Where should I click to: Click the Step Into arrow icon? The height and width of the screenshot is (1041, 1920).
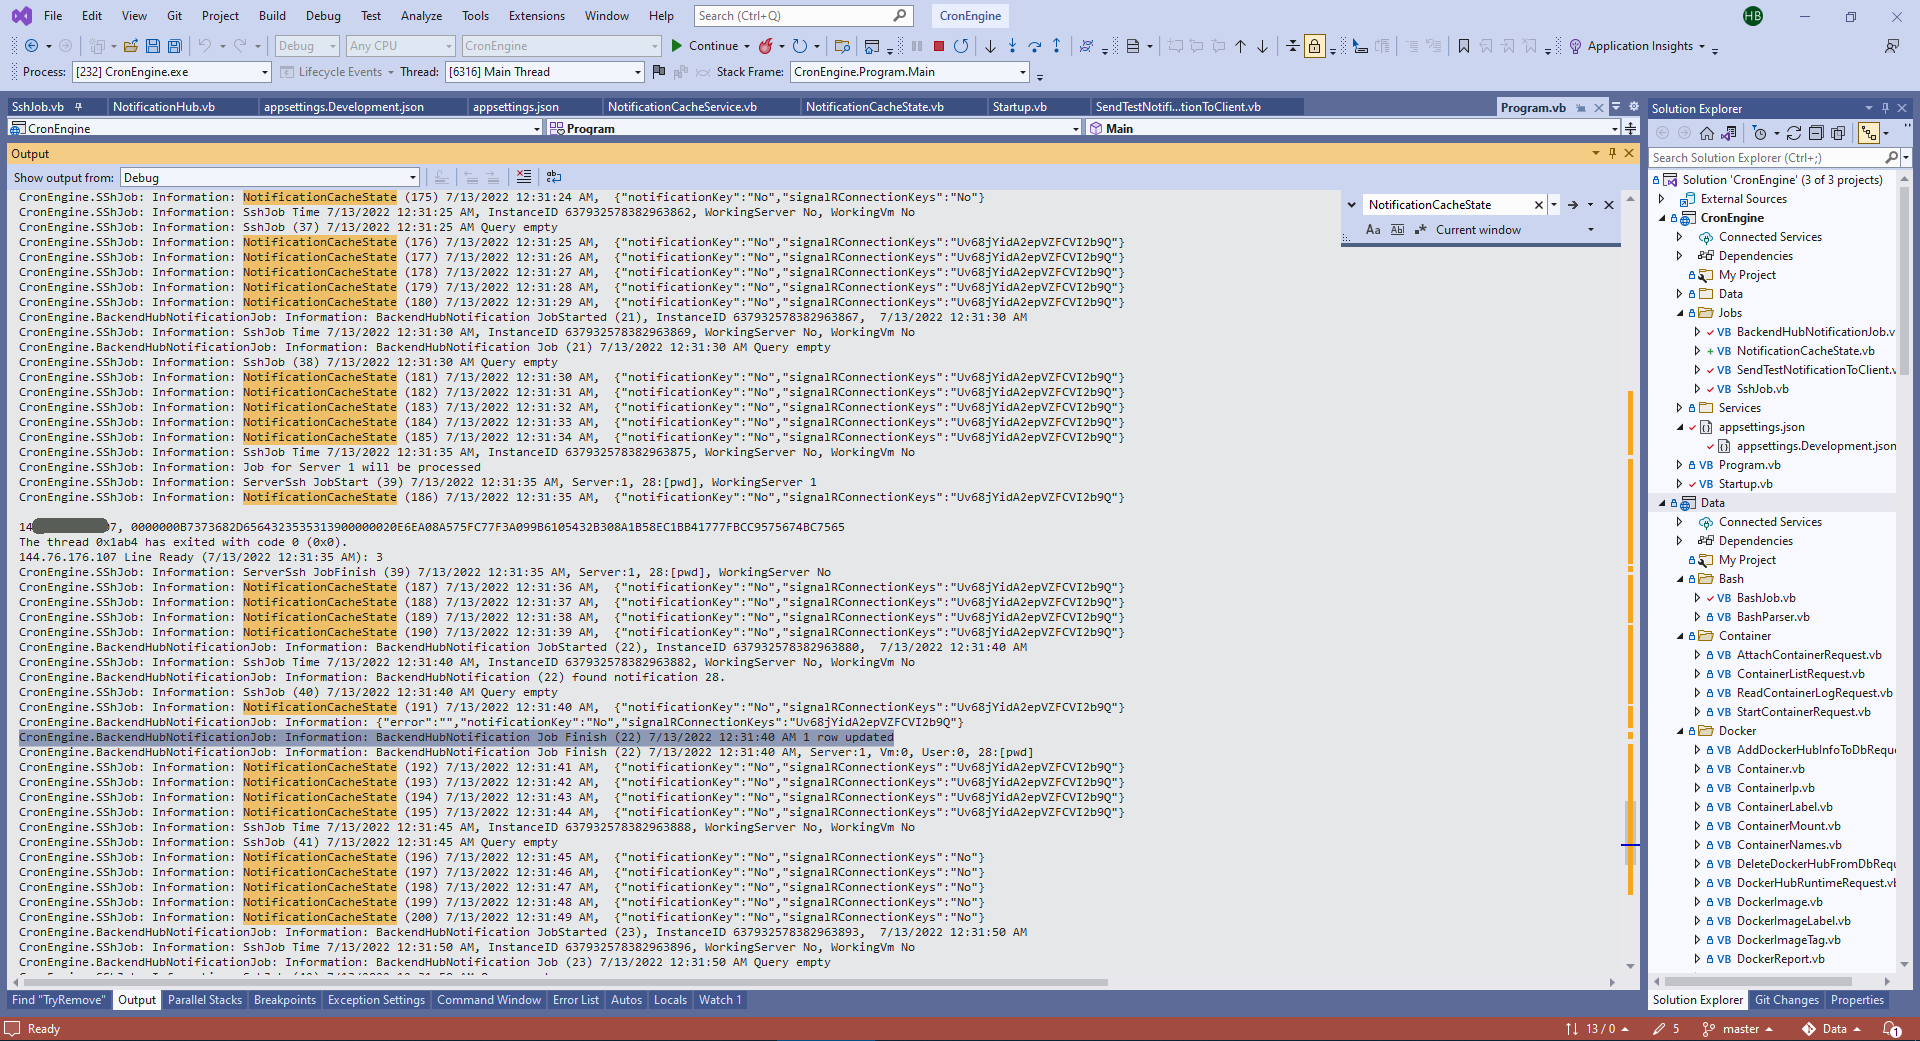pos(1012,46)
